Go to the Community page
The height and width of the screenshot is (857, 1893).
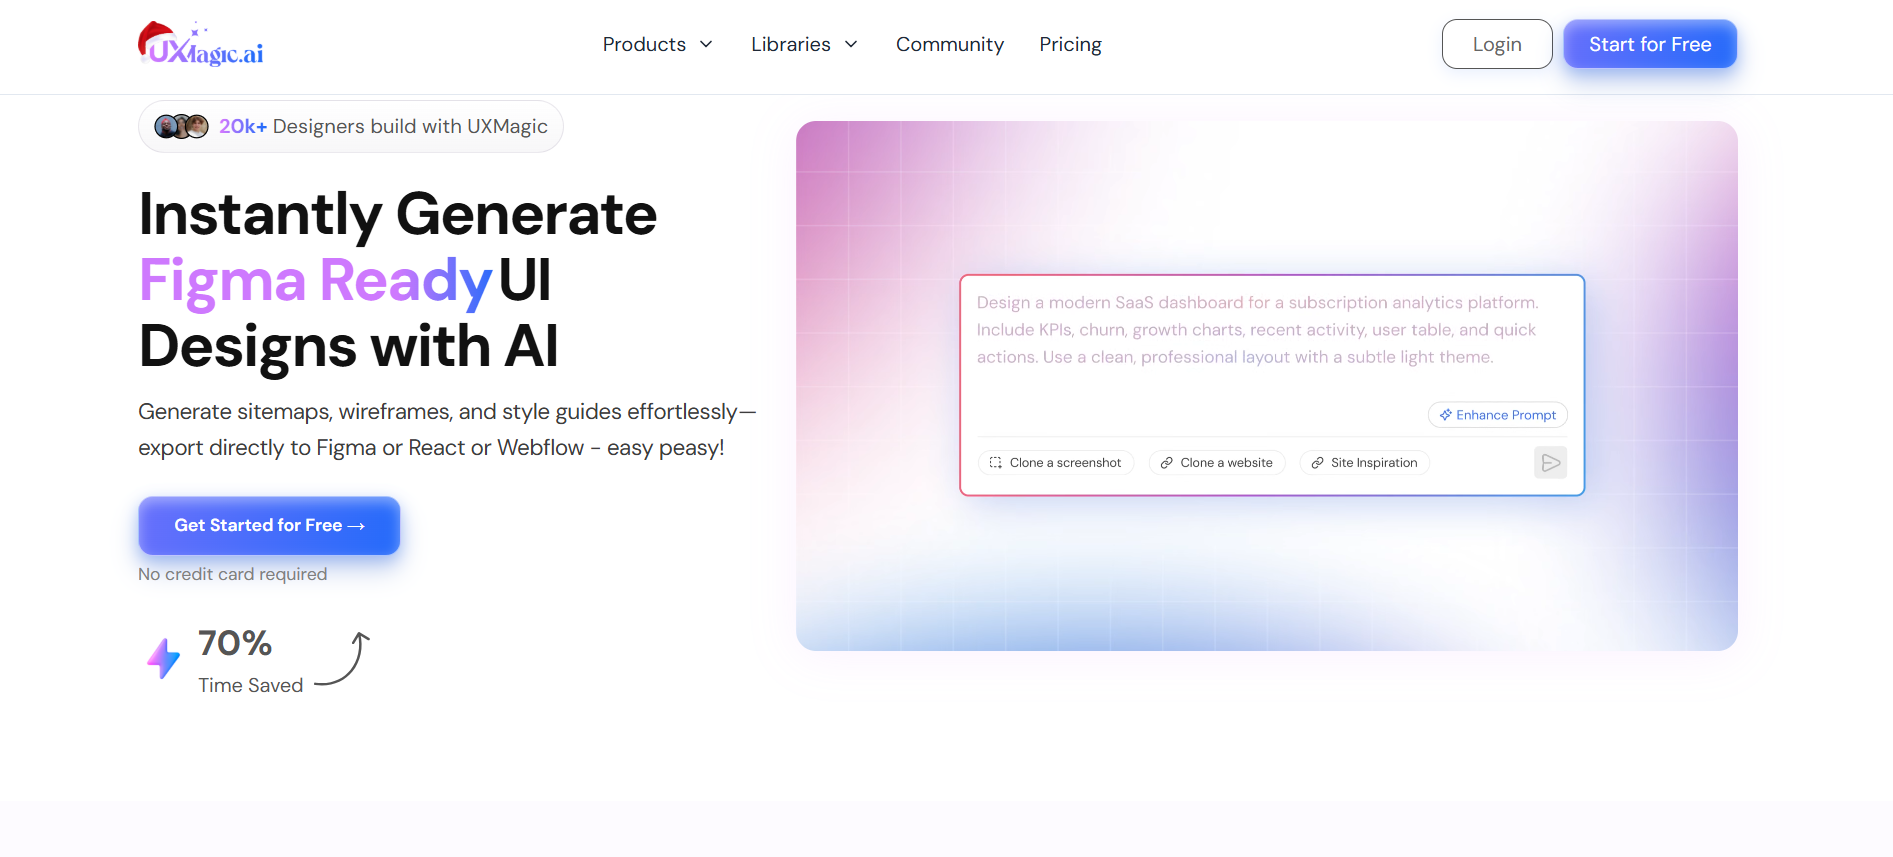coord(950,44)
